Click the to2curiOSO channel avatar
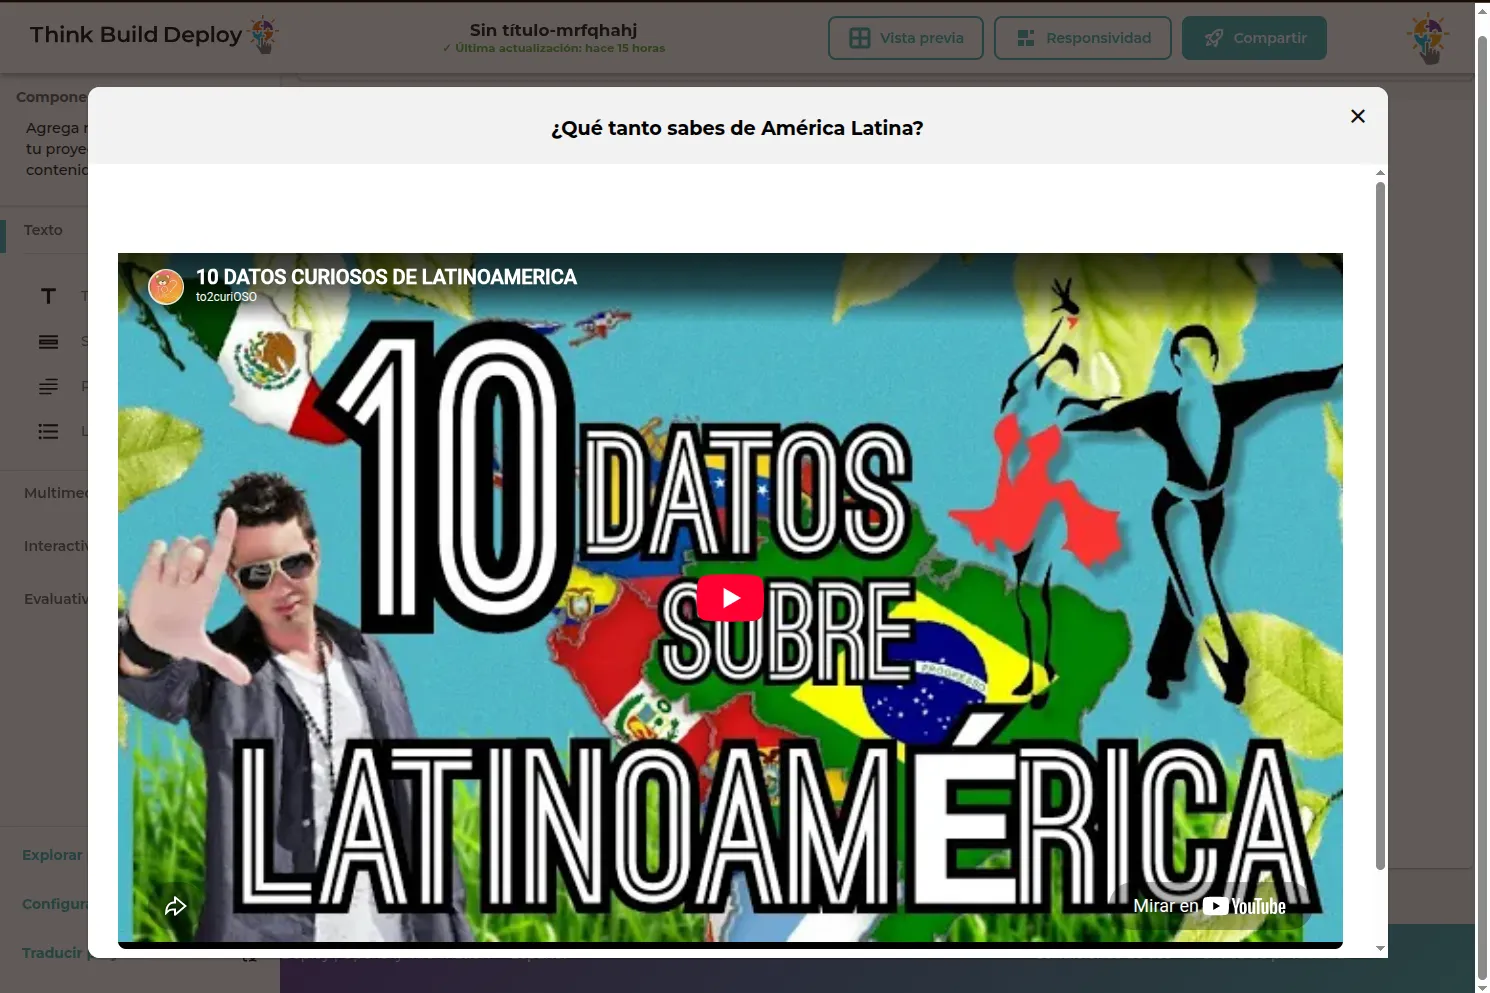The width and height of the screenshot is (1490, 993). (x=166, y=286)
